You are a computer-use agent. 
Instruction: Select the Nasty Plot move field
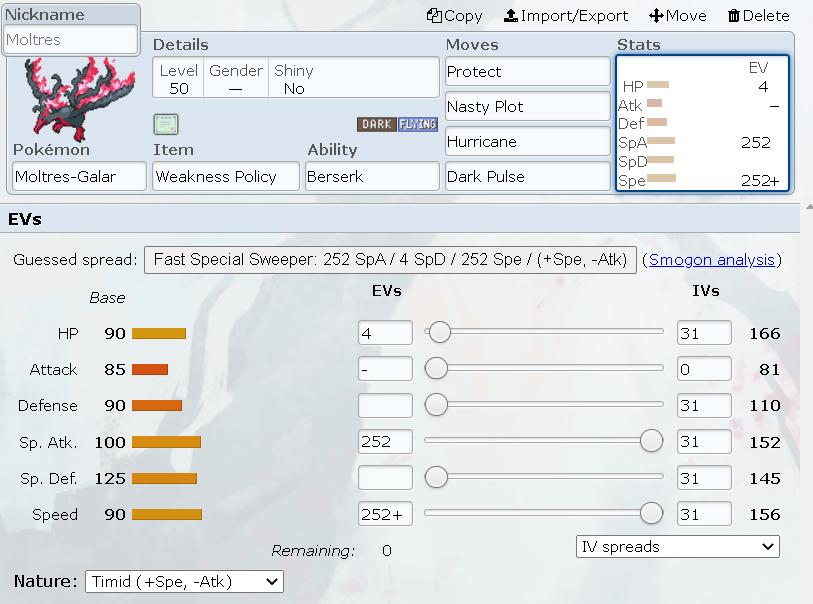click(527, 107)
